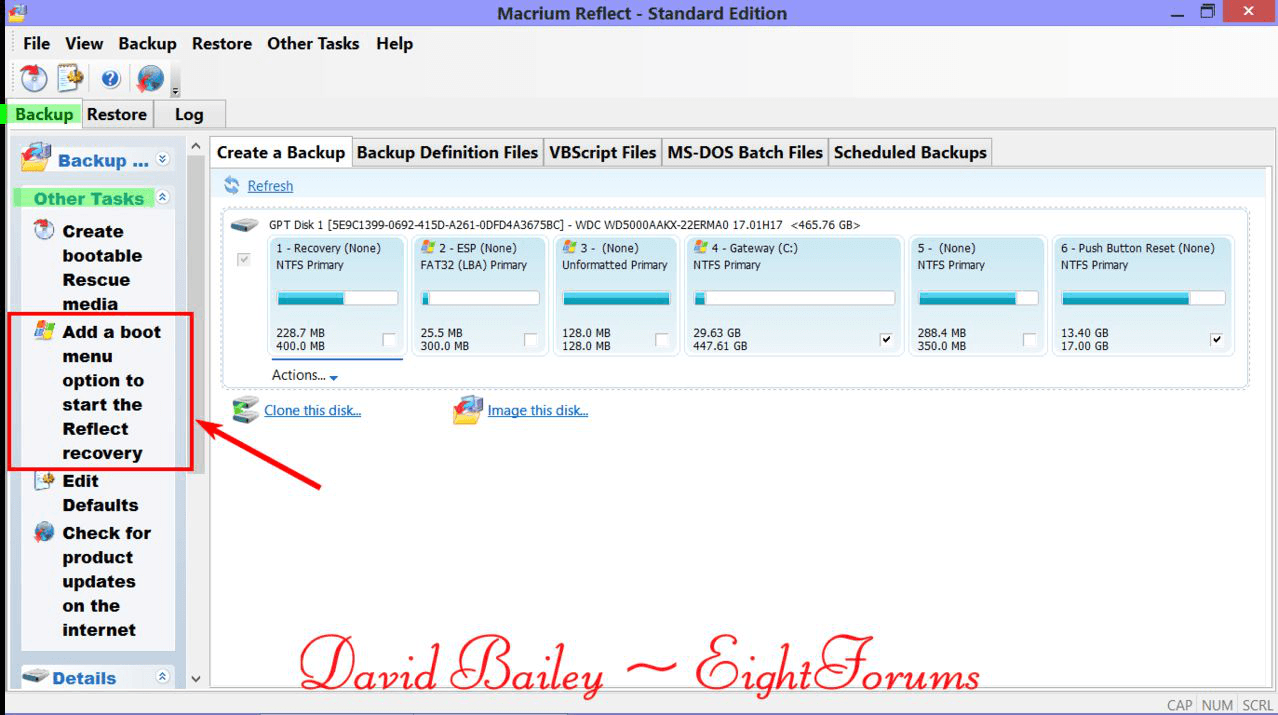The width and height of the screenshot is (1278, 715).
Task: Click the Windows flag icon on ESP partition
Action: click(428, 247)
